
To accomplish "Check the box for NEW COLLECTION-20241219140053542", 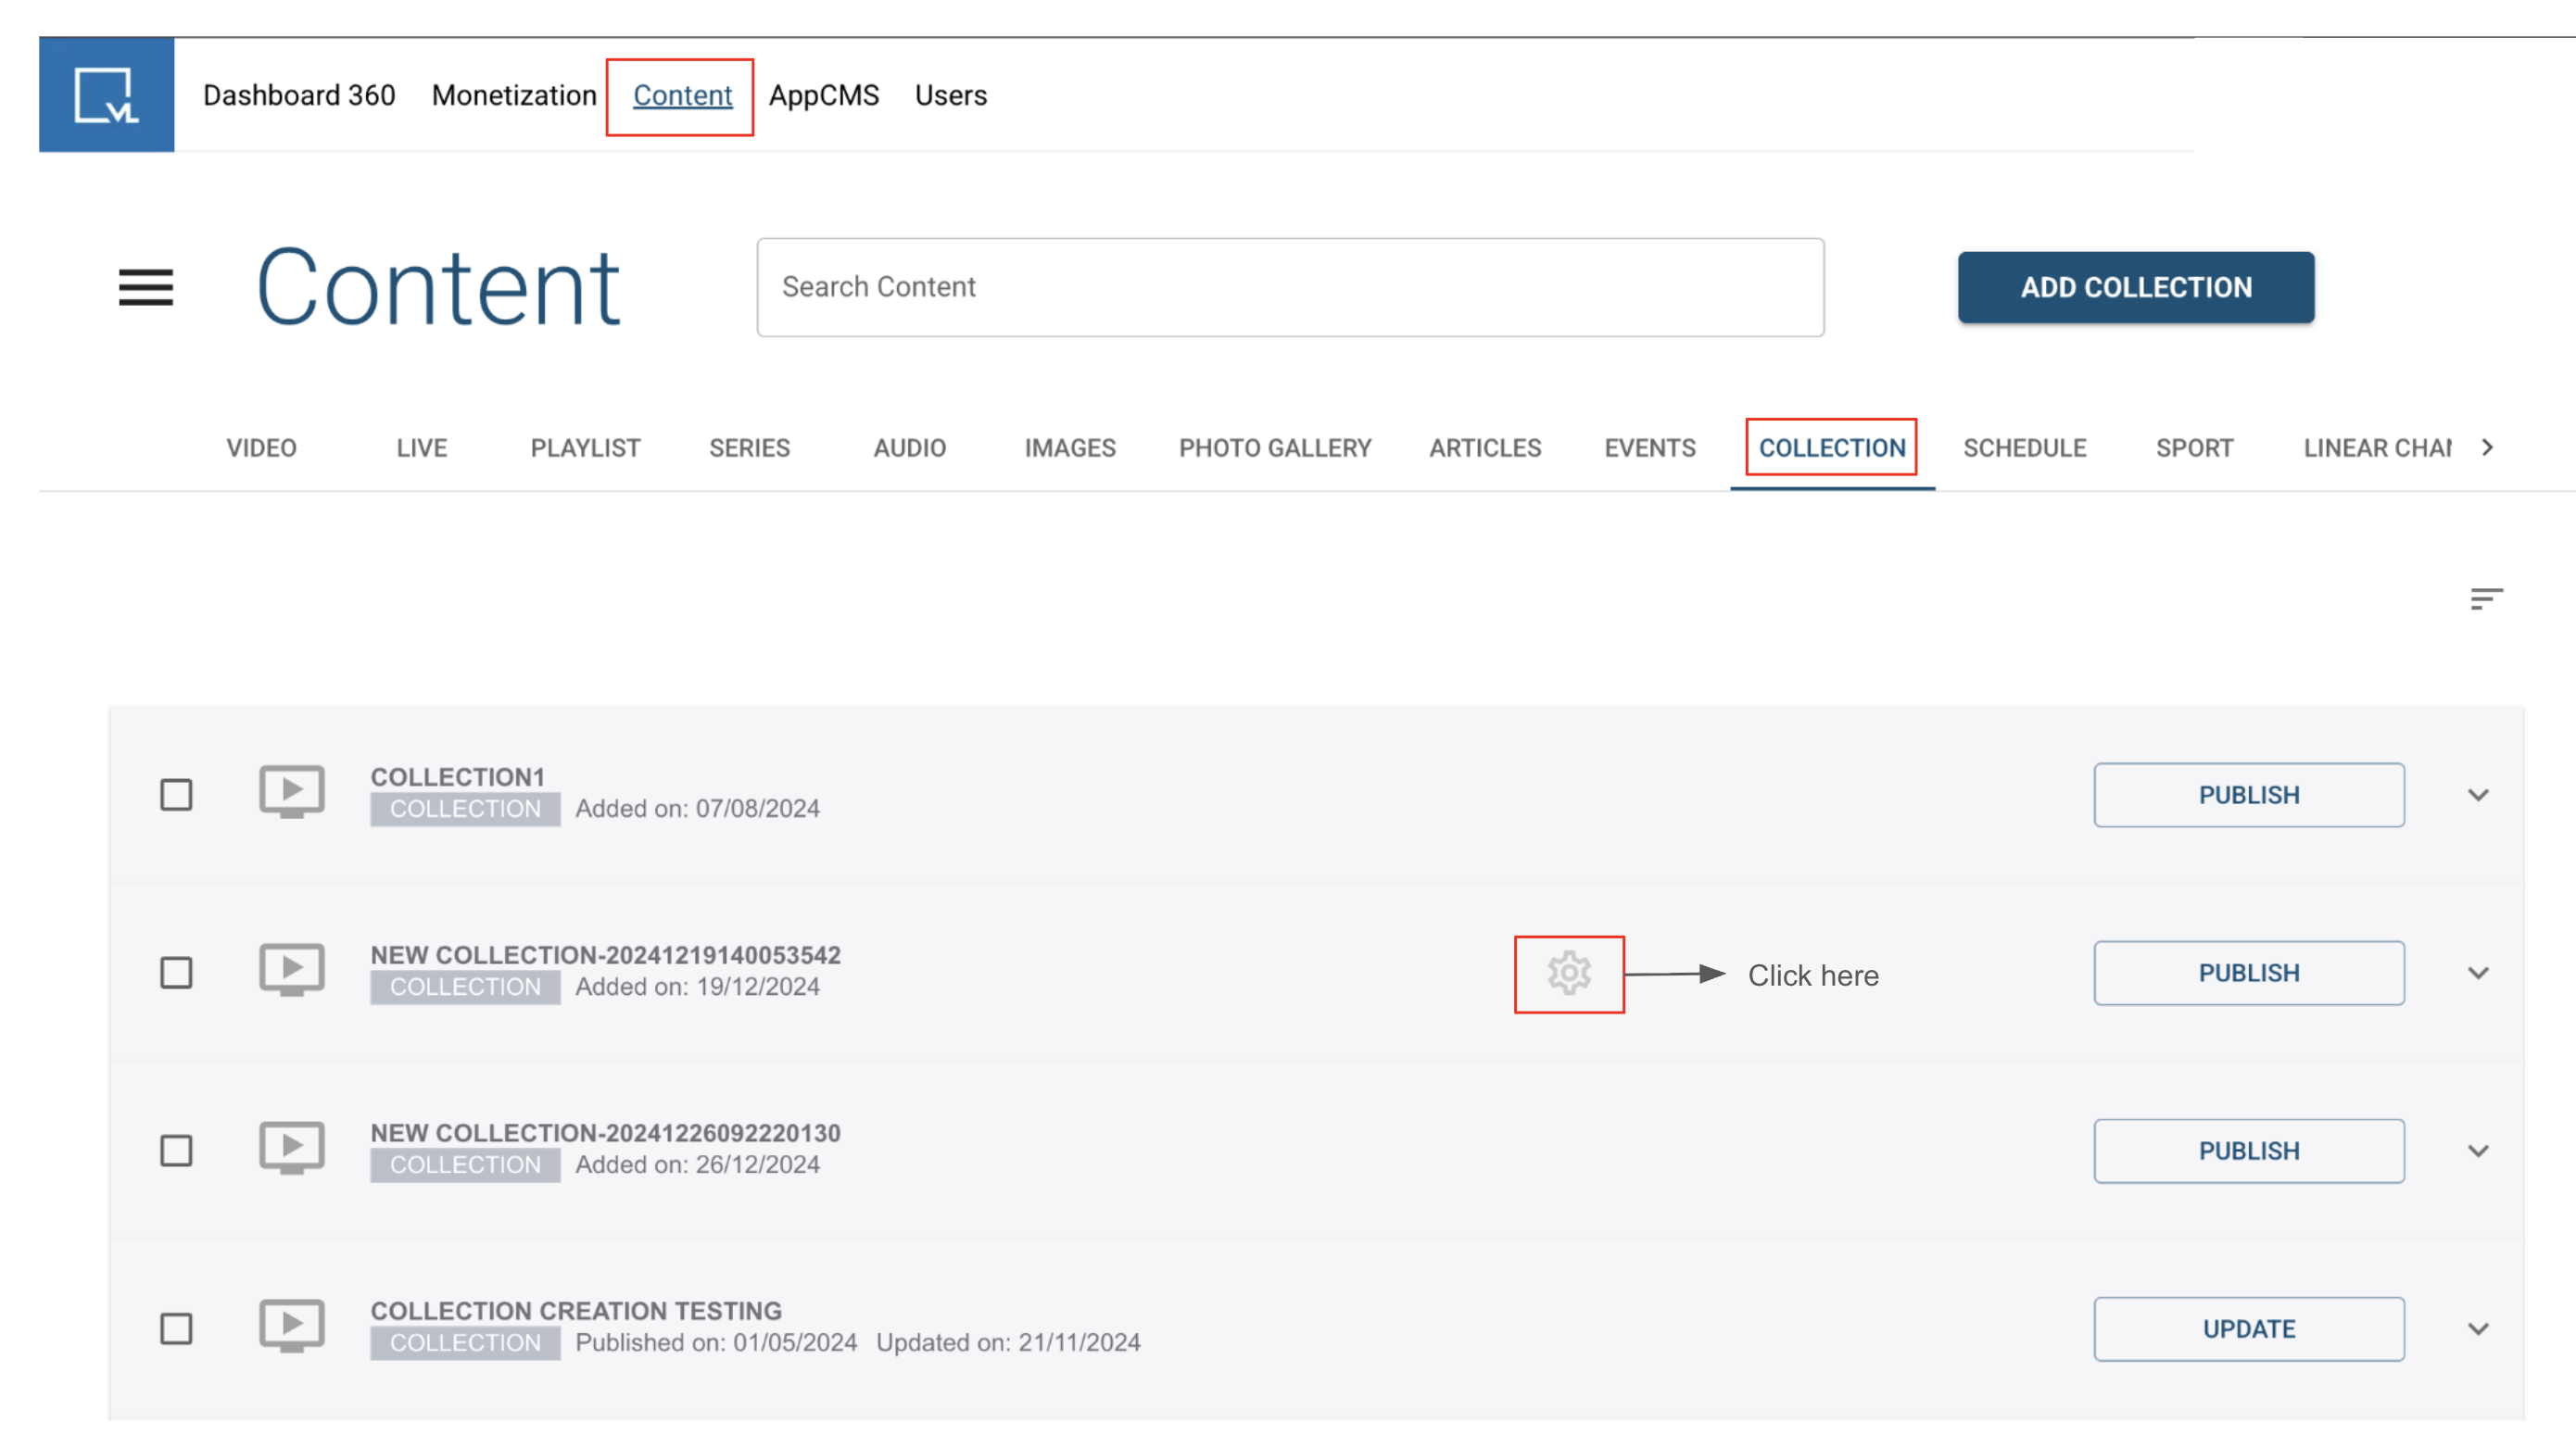I will (176, 973).
